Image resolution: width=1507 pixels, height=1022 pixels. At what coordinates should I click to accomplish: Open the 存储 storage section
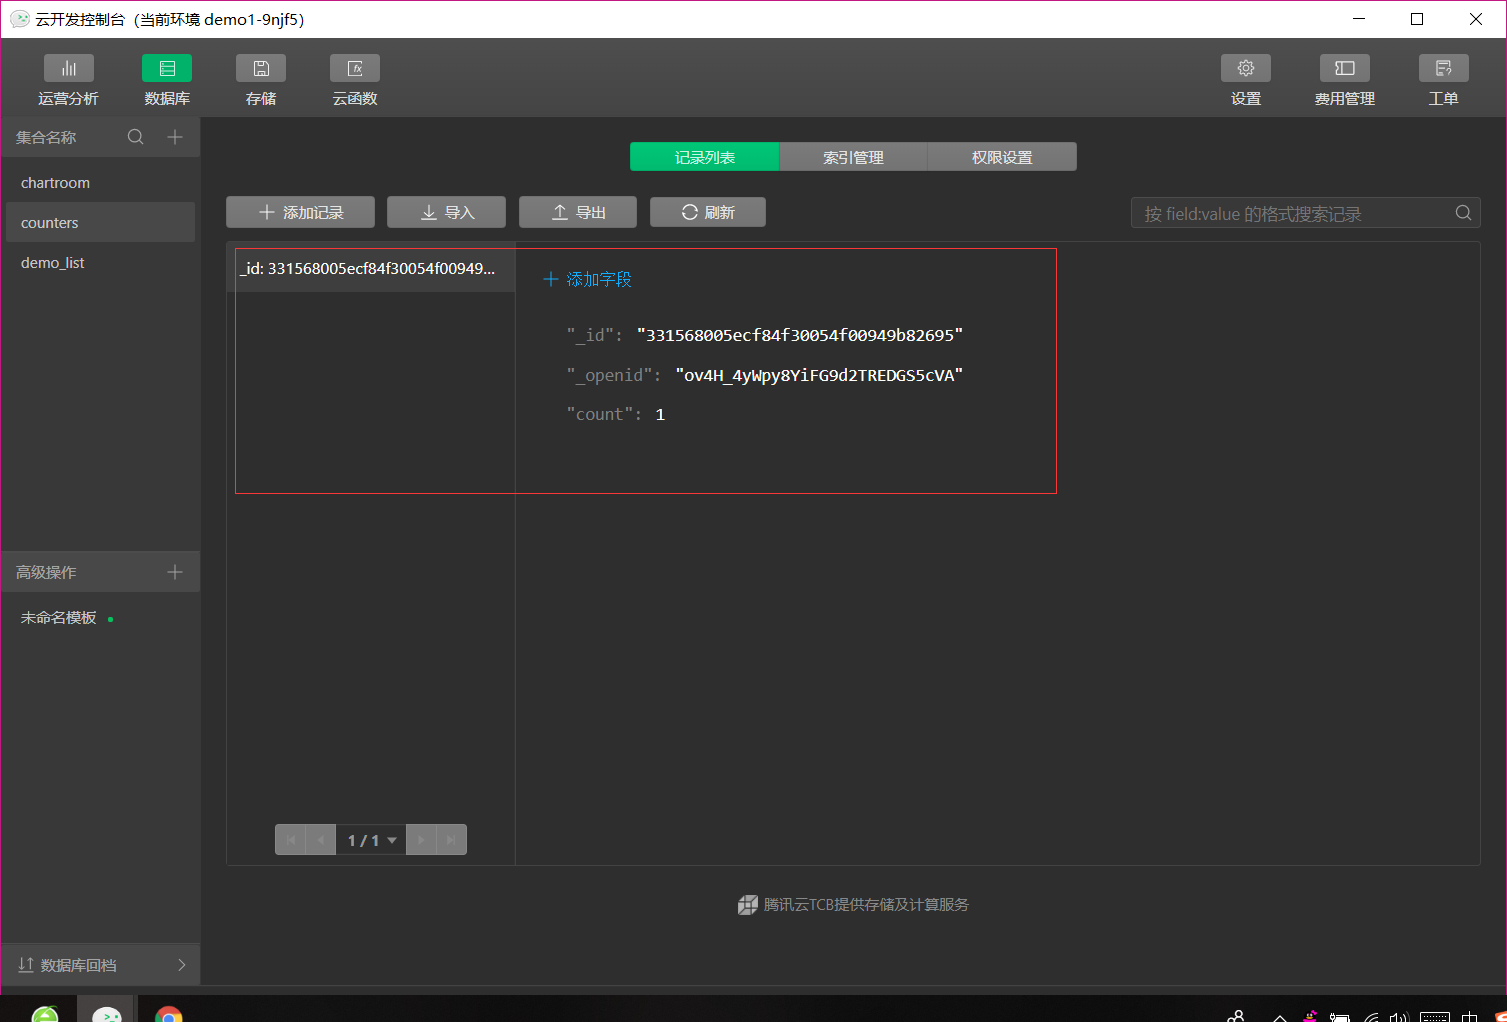click(261, 80)
